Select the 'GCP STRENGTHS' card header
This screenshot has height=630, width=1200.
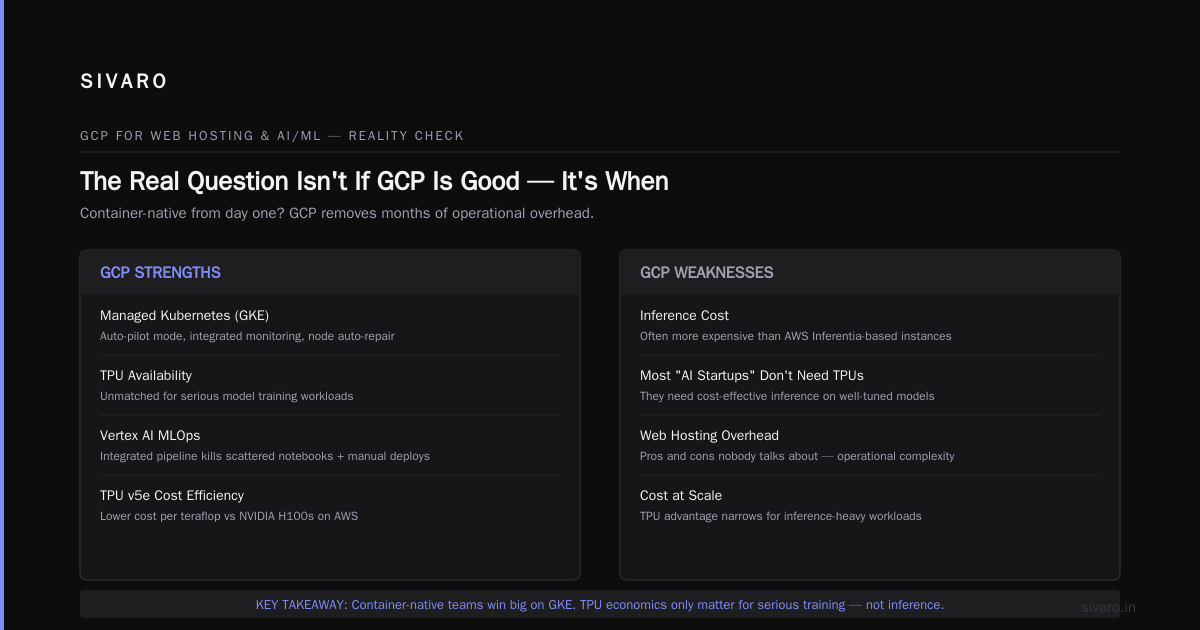click(330, 272)
